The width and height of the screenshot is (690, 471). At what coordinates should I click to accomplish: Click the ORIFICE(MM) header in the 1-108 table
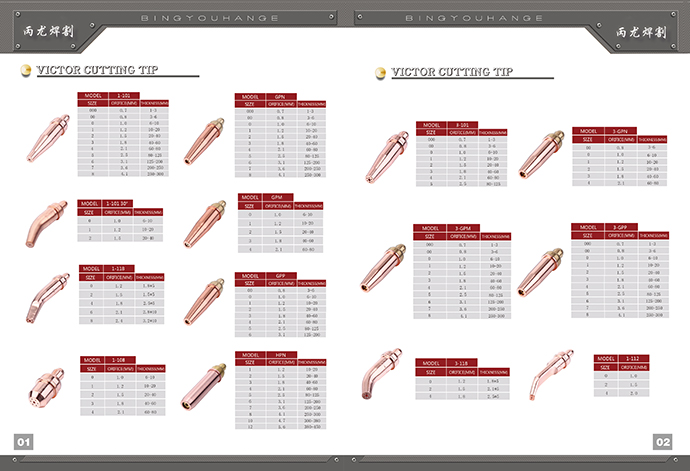tap(120, 368)
